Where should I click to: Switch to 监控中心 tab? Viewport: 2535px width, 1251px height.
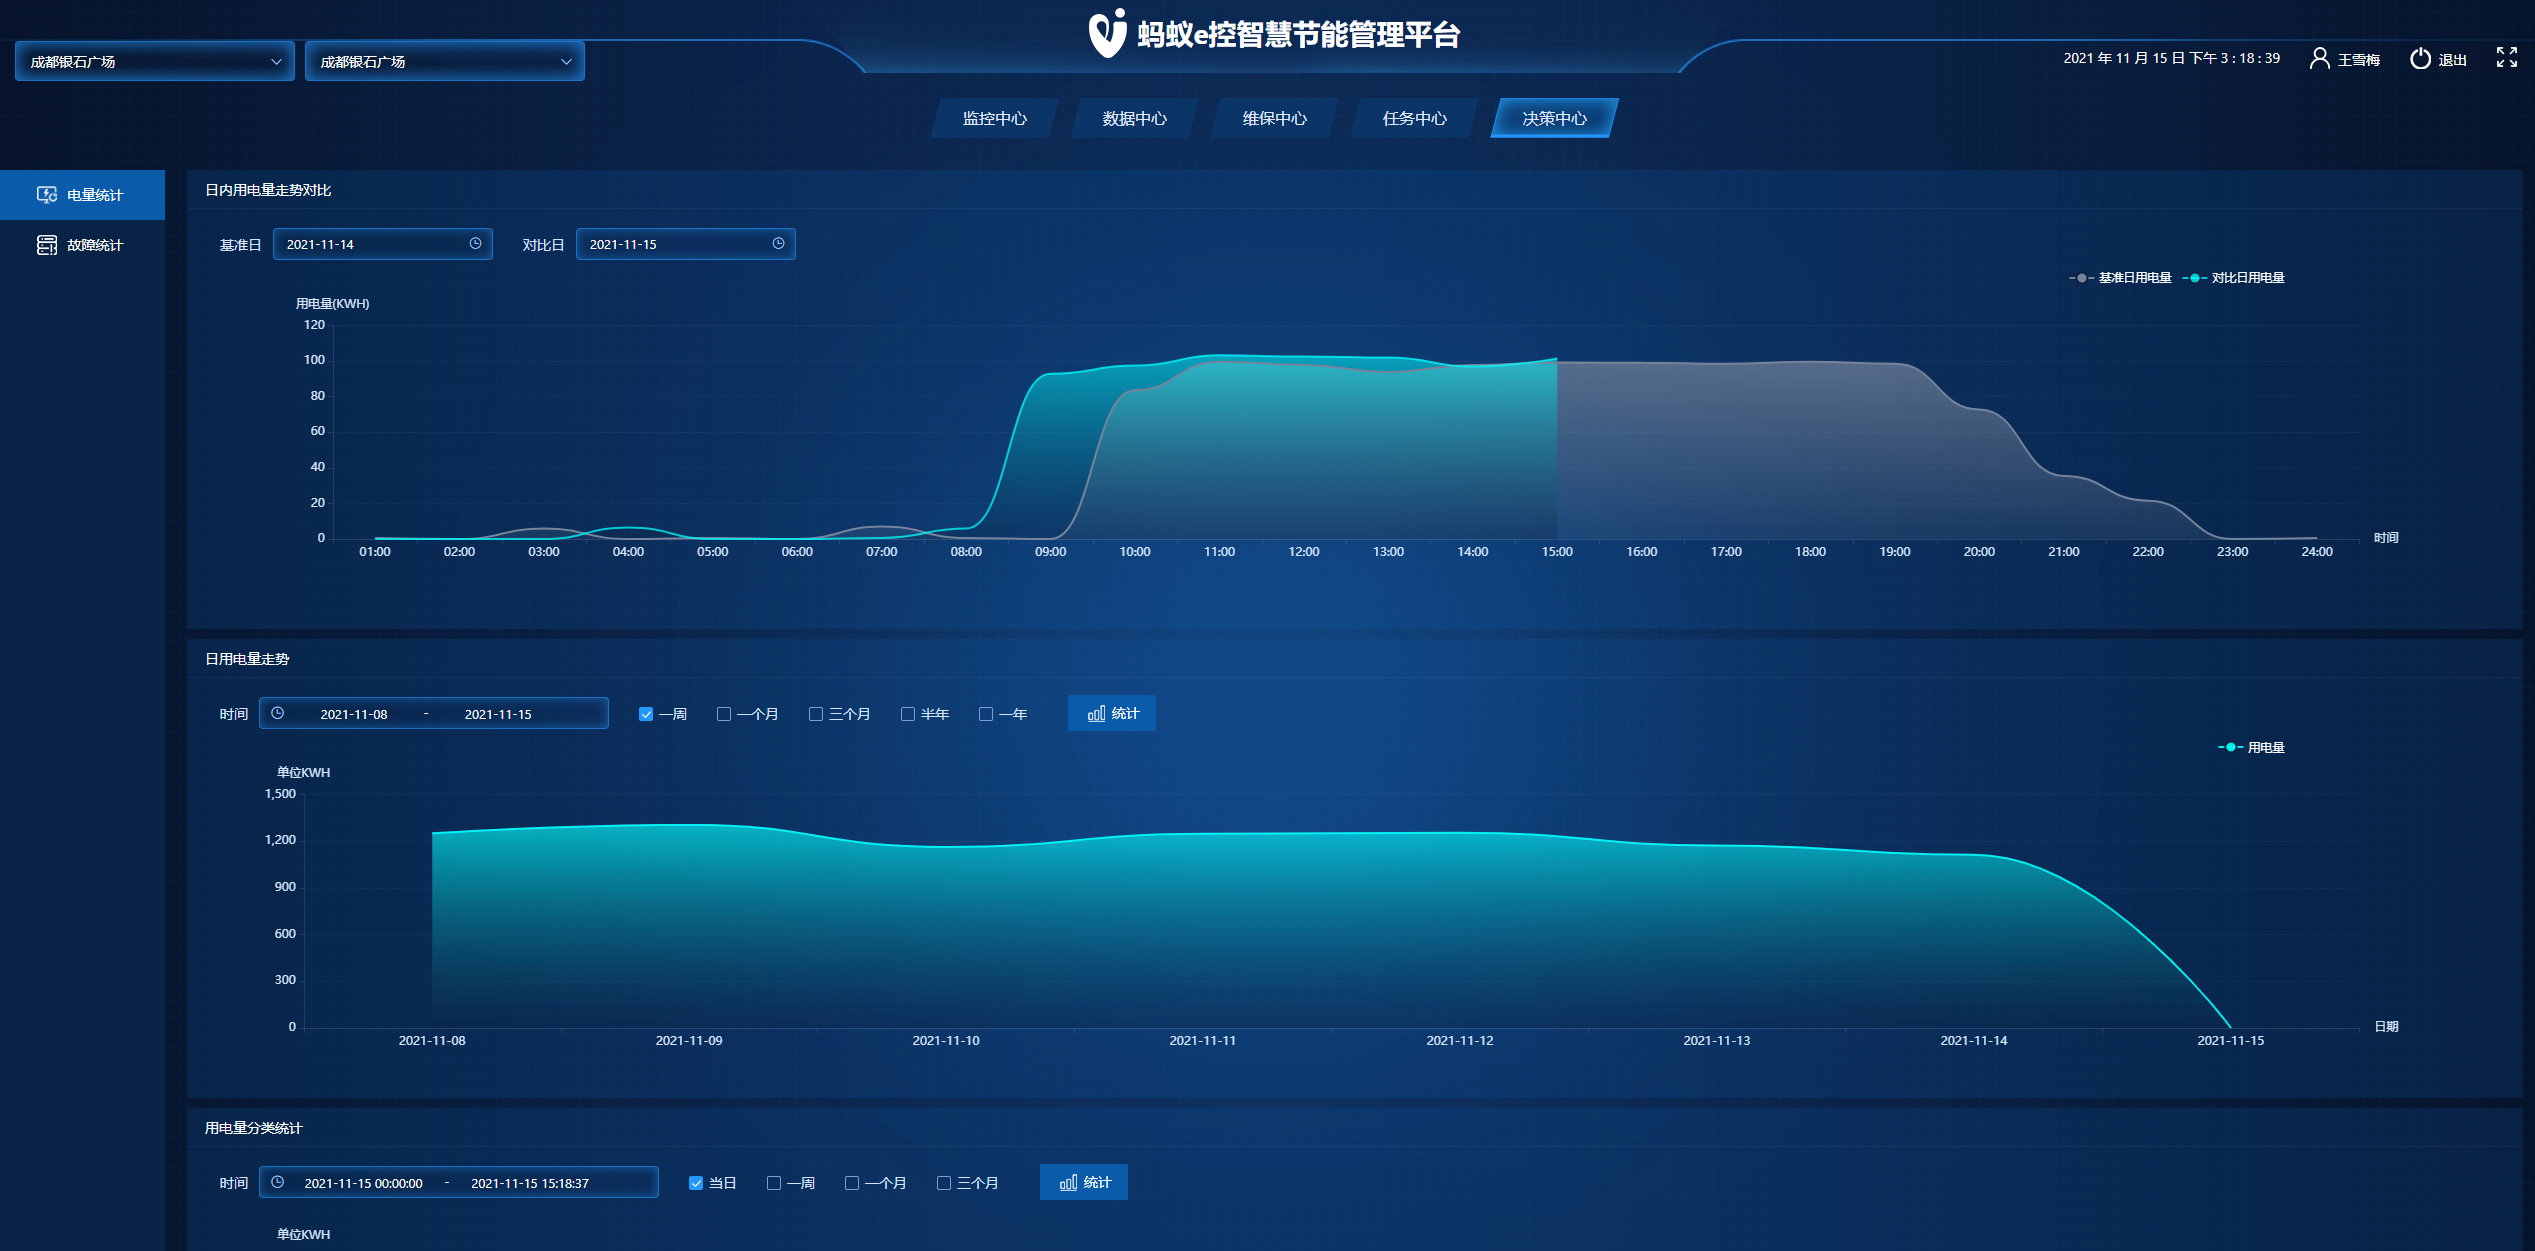pyautogui.click(x=995, y=118)
